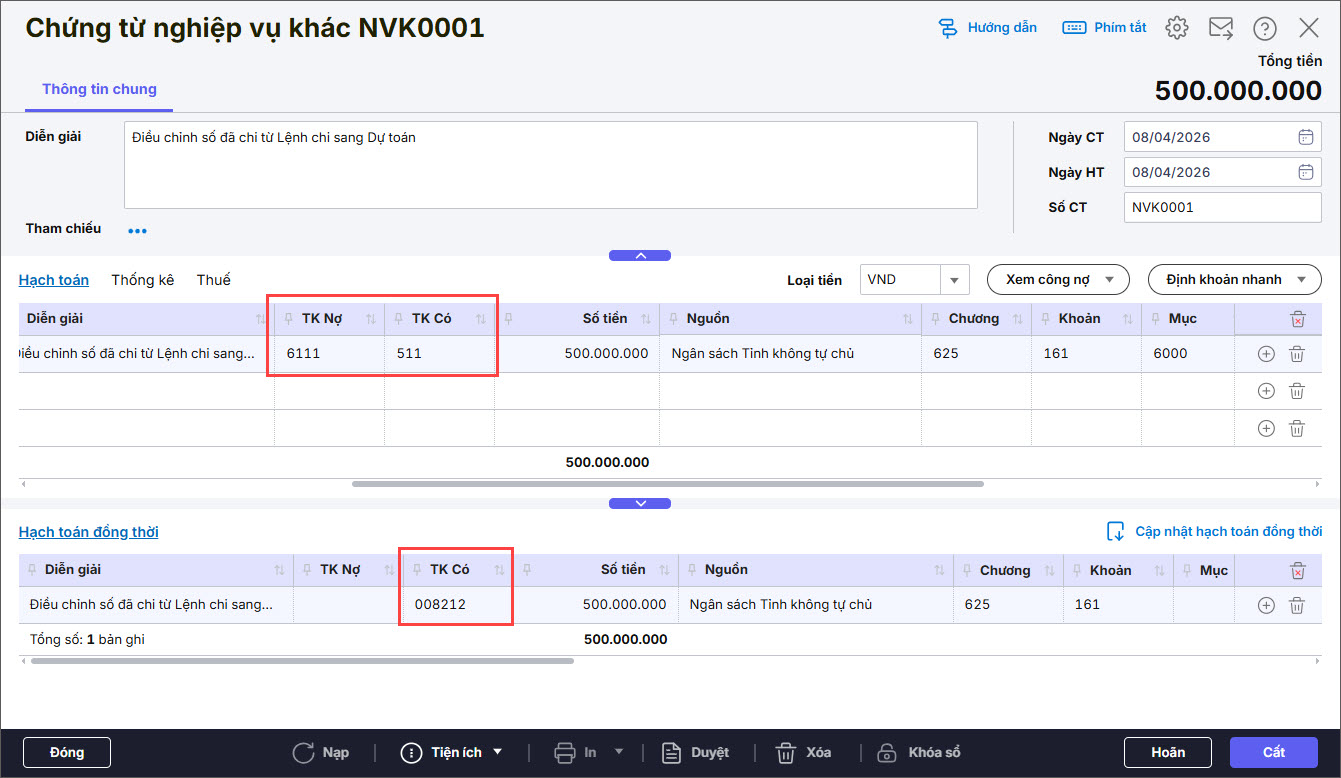Viewport: 1341px width, 778px height.
Task: Click the Ngày CT calendar icon
Action: pyautogui.click(x=1305, y=137)
